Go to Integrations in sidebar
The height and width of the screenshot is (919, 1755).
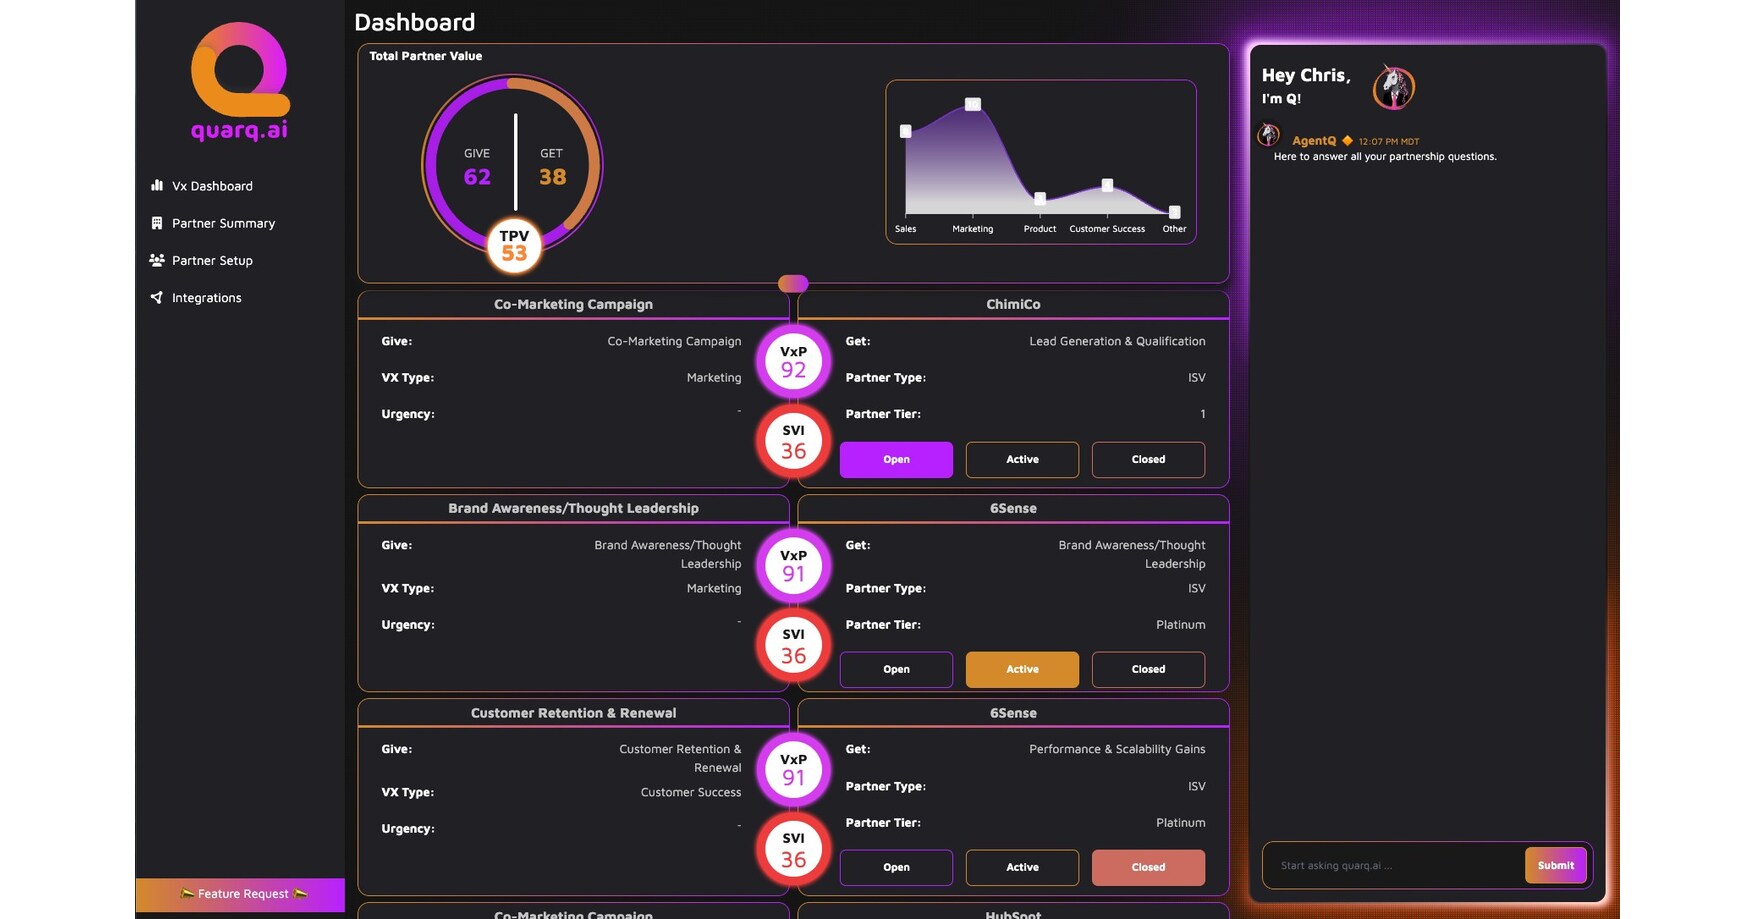pyautogui.click(x=206, y=298)
